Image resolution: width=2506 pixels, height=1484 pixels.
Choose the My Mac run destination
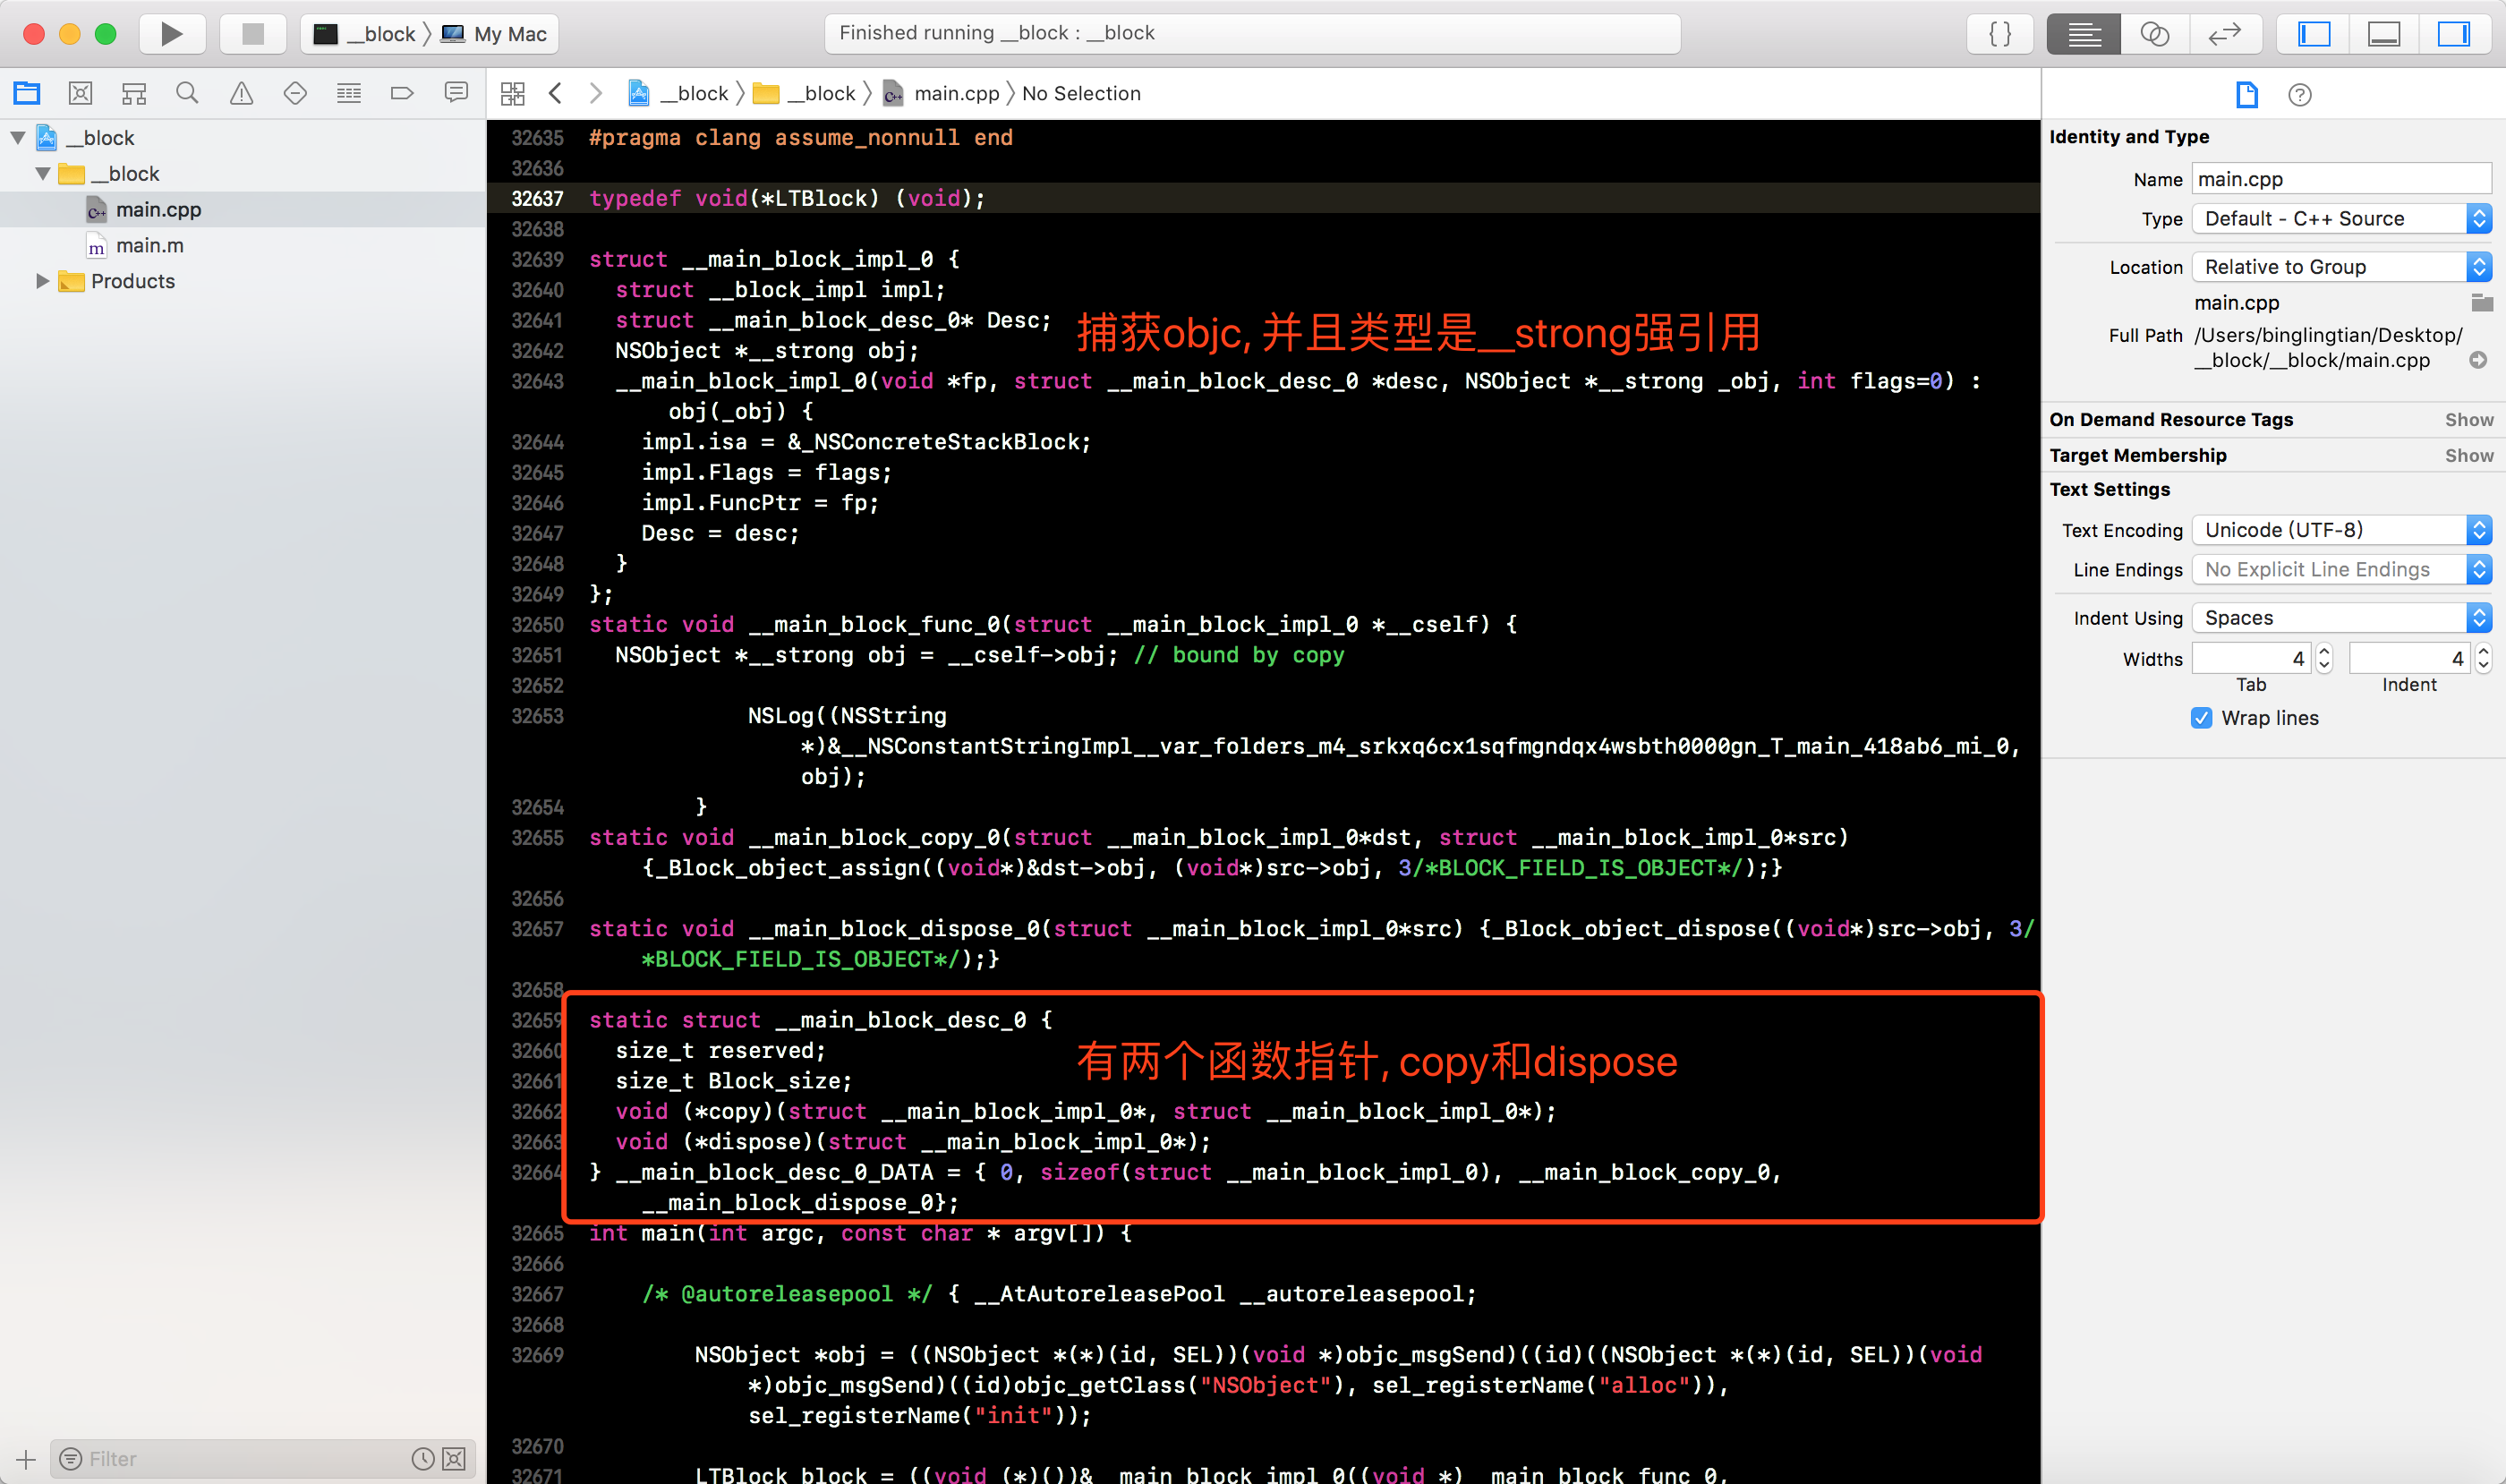[495, 34]
